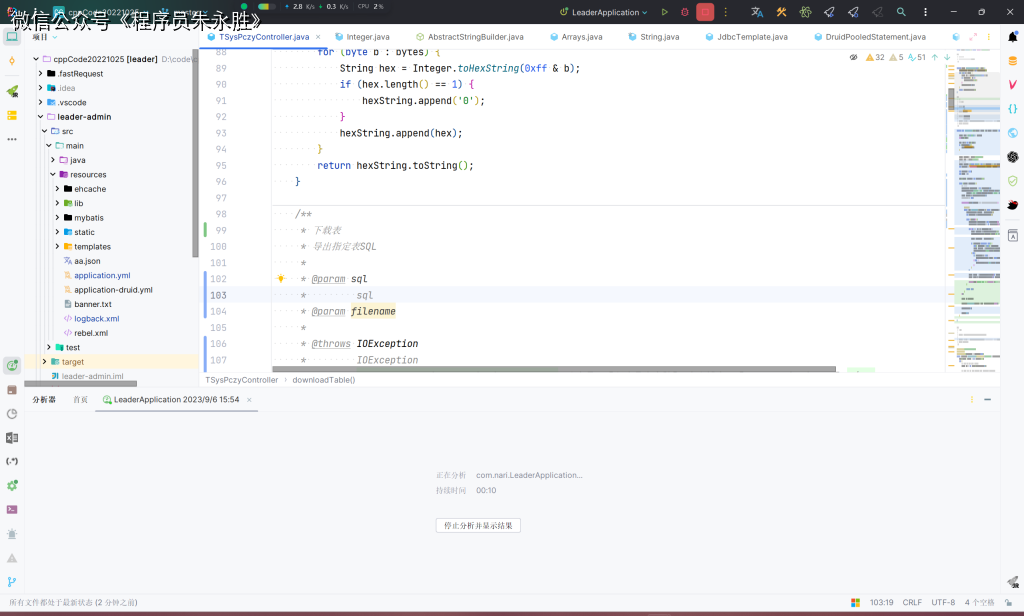Viewport: 1024px width, 616px height.
Task: Click the 4 个空格 indent setting
Action: coord(979,602)
